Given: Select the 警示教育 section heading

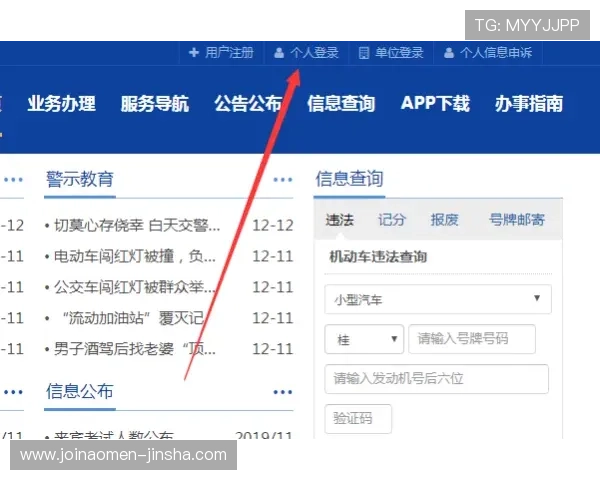Looking at the screenshot, I should [x=80, y=179].
